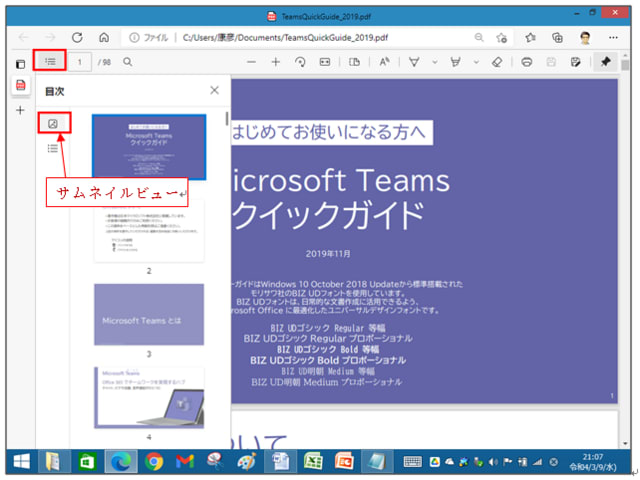
Task: Open the user profile avatar
Action: 585,38
